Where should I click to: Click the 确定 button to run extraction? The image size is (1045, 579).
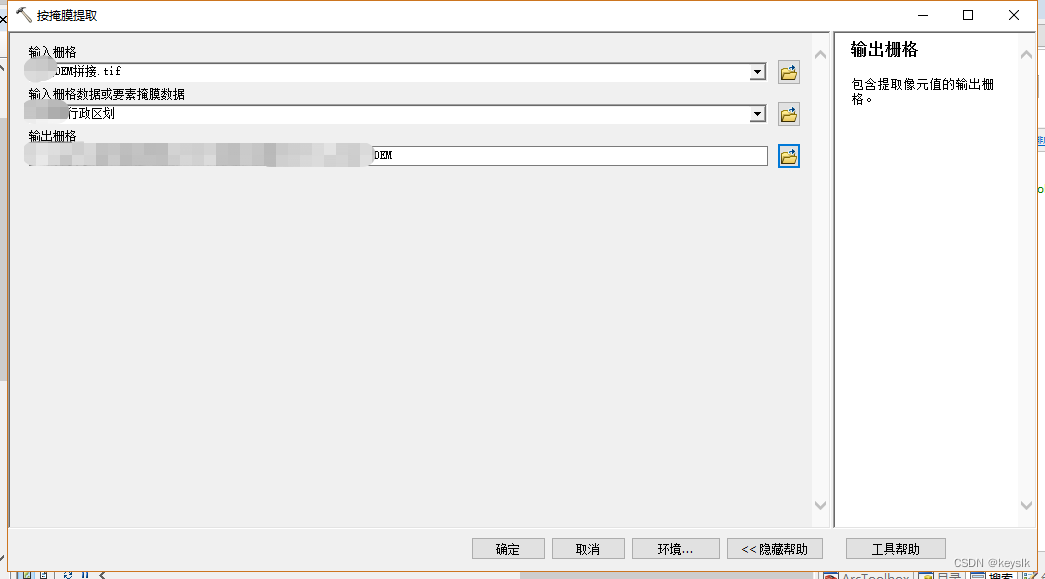pyautogui.click(x=508, y=548)
